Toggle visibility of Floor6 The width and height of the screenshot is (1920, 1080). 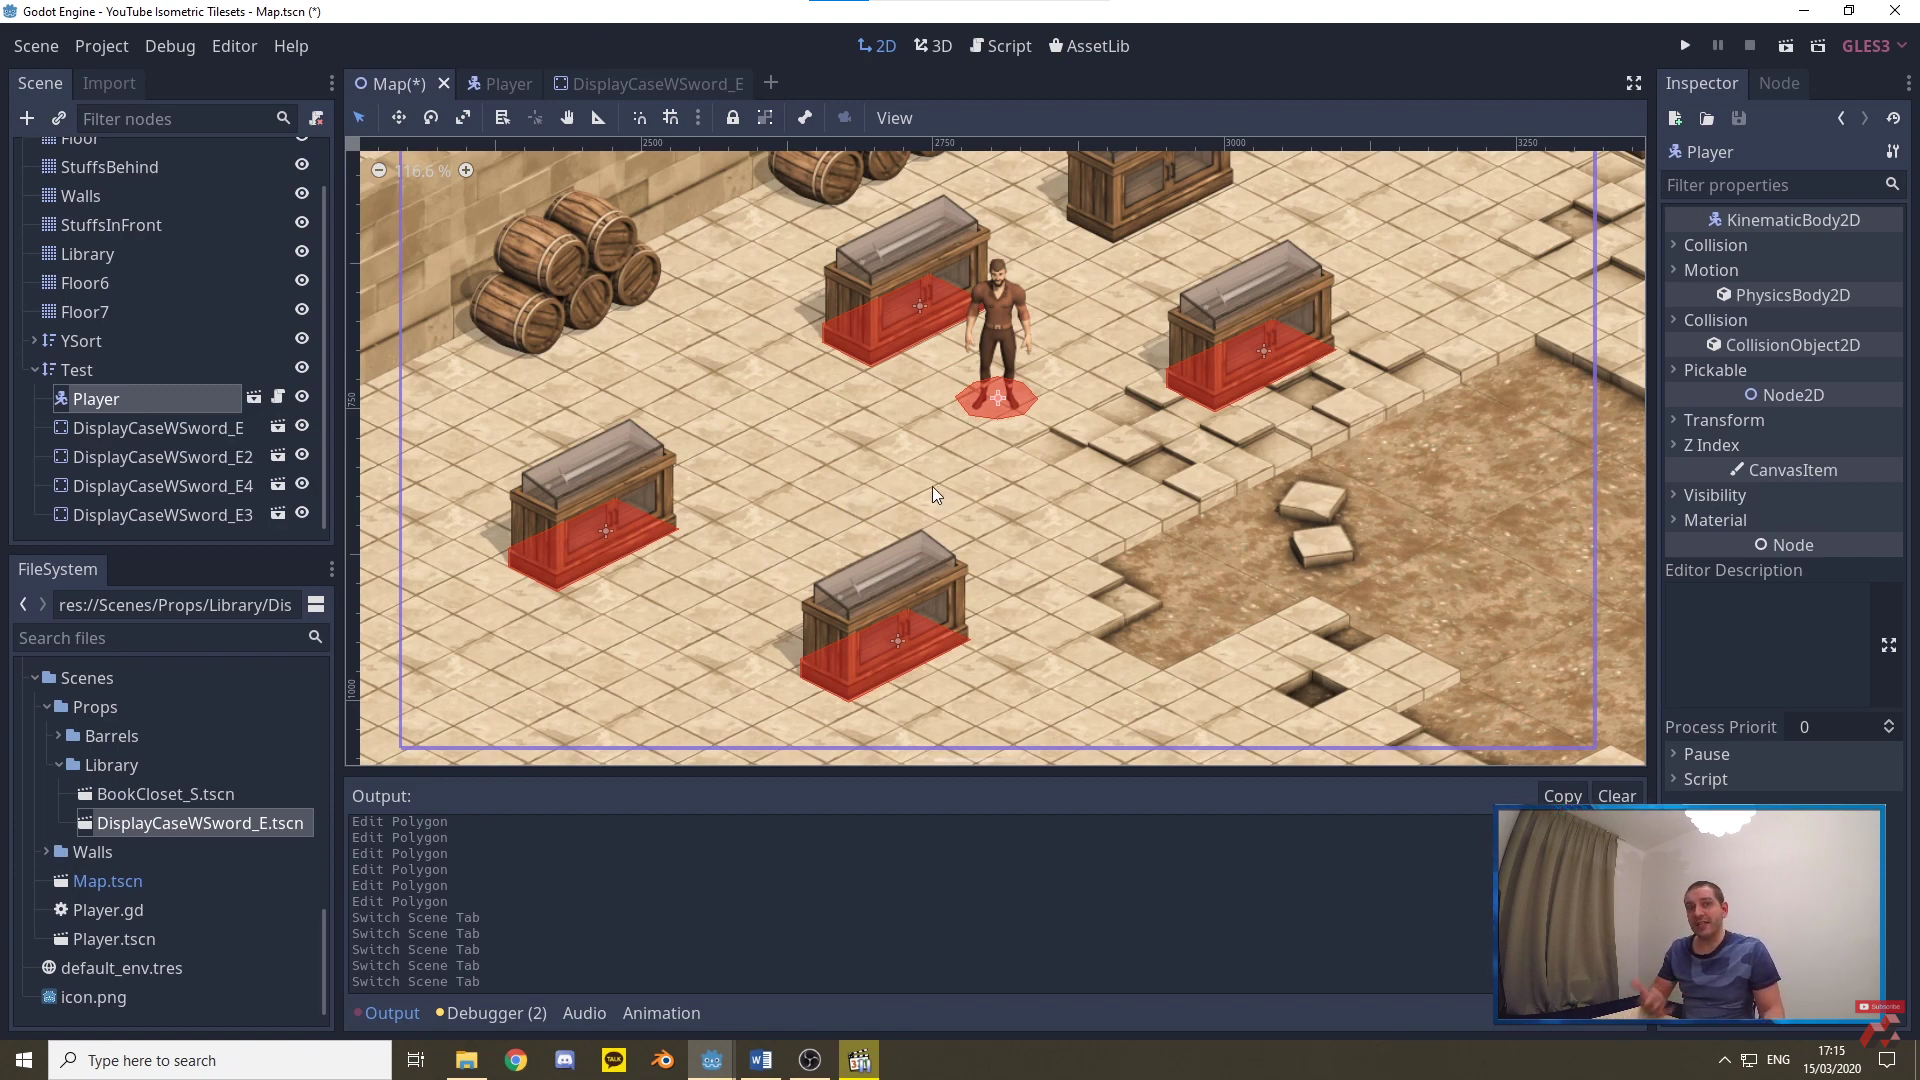[302, 281]
